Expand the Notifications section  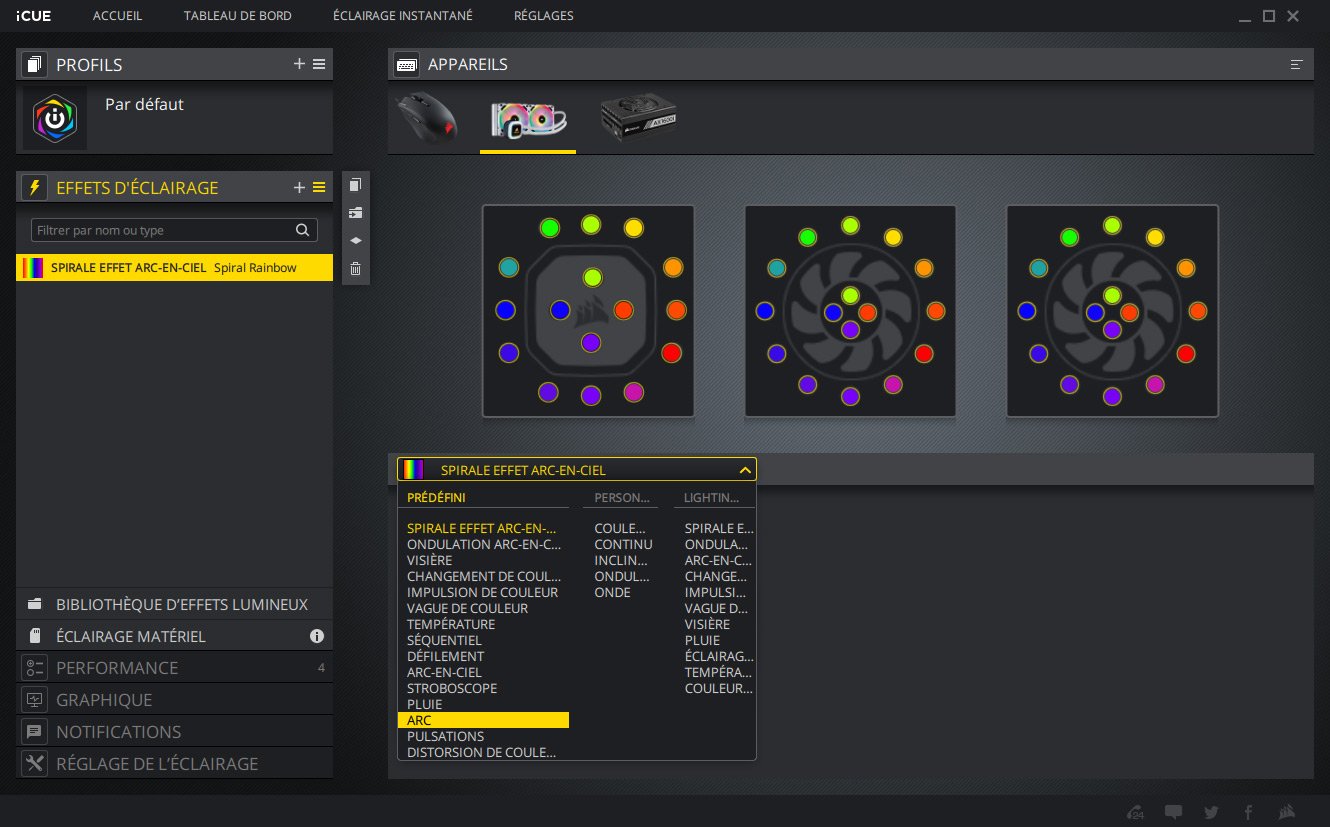(174, 732)
